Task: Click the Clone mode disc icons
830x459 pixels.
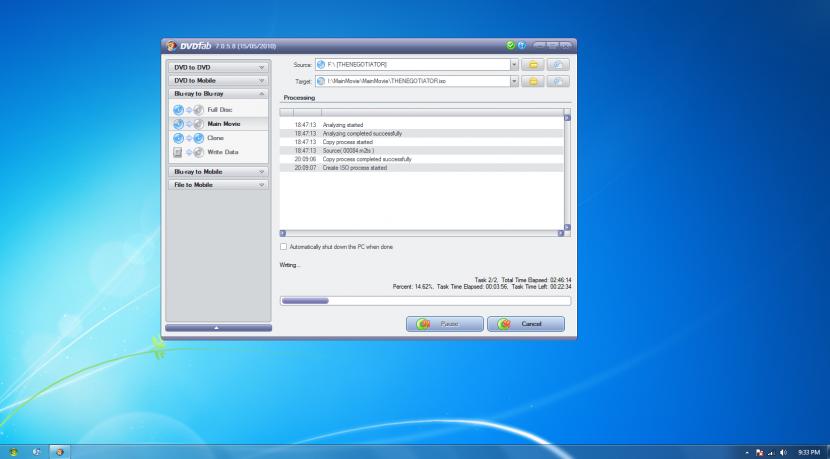Action: click(188, 138)
